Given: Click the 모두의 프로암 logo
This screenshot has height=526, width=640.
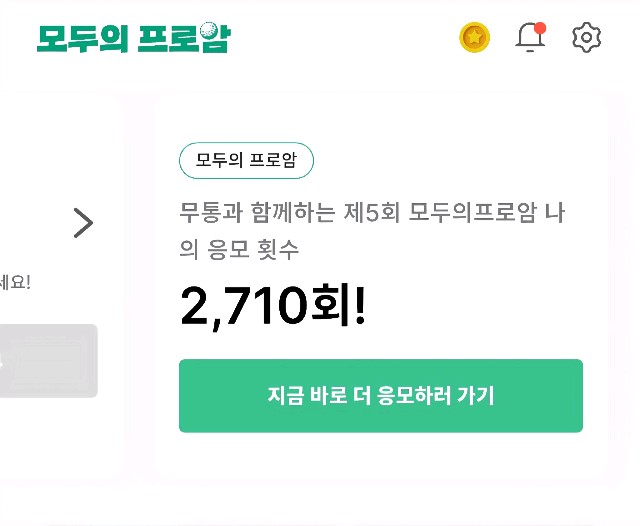Looking at the screenshot, I should [x=132, y=38].
